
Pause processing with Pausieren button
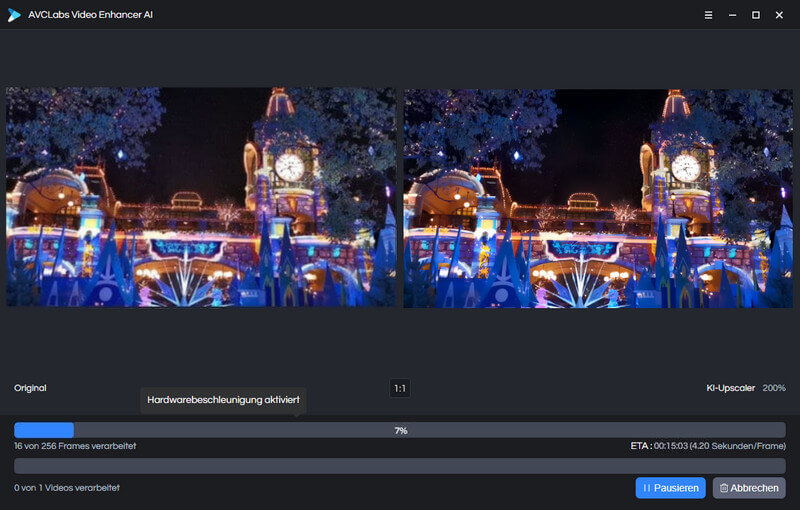[x=670, y=488]
